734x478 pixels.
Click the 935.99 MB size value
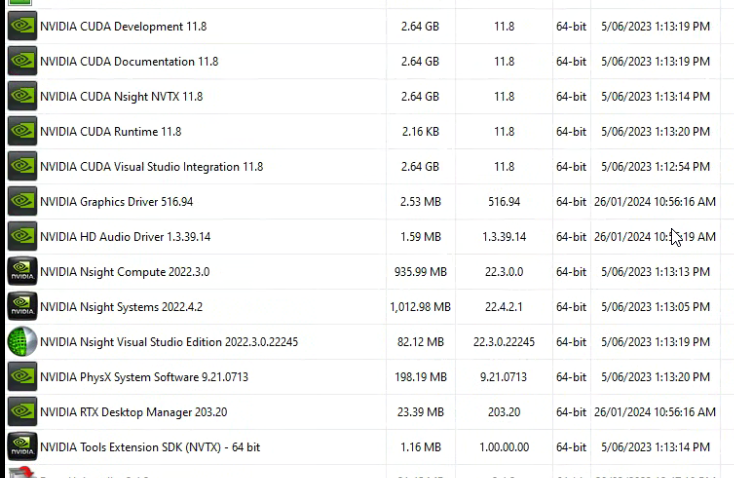tap(420, 272)
